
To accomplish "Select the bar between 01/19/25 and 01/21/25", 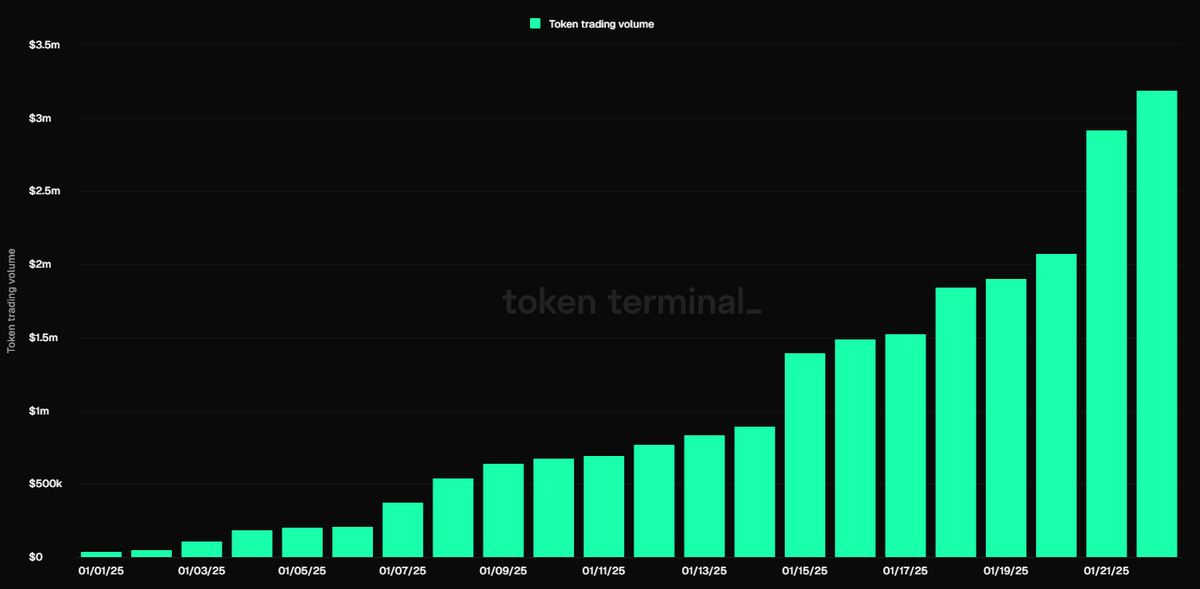I will coord(1056,405).
